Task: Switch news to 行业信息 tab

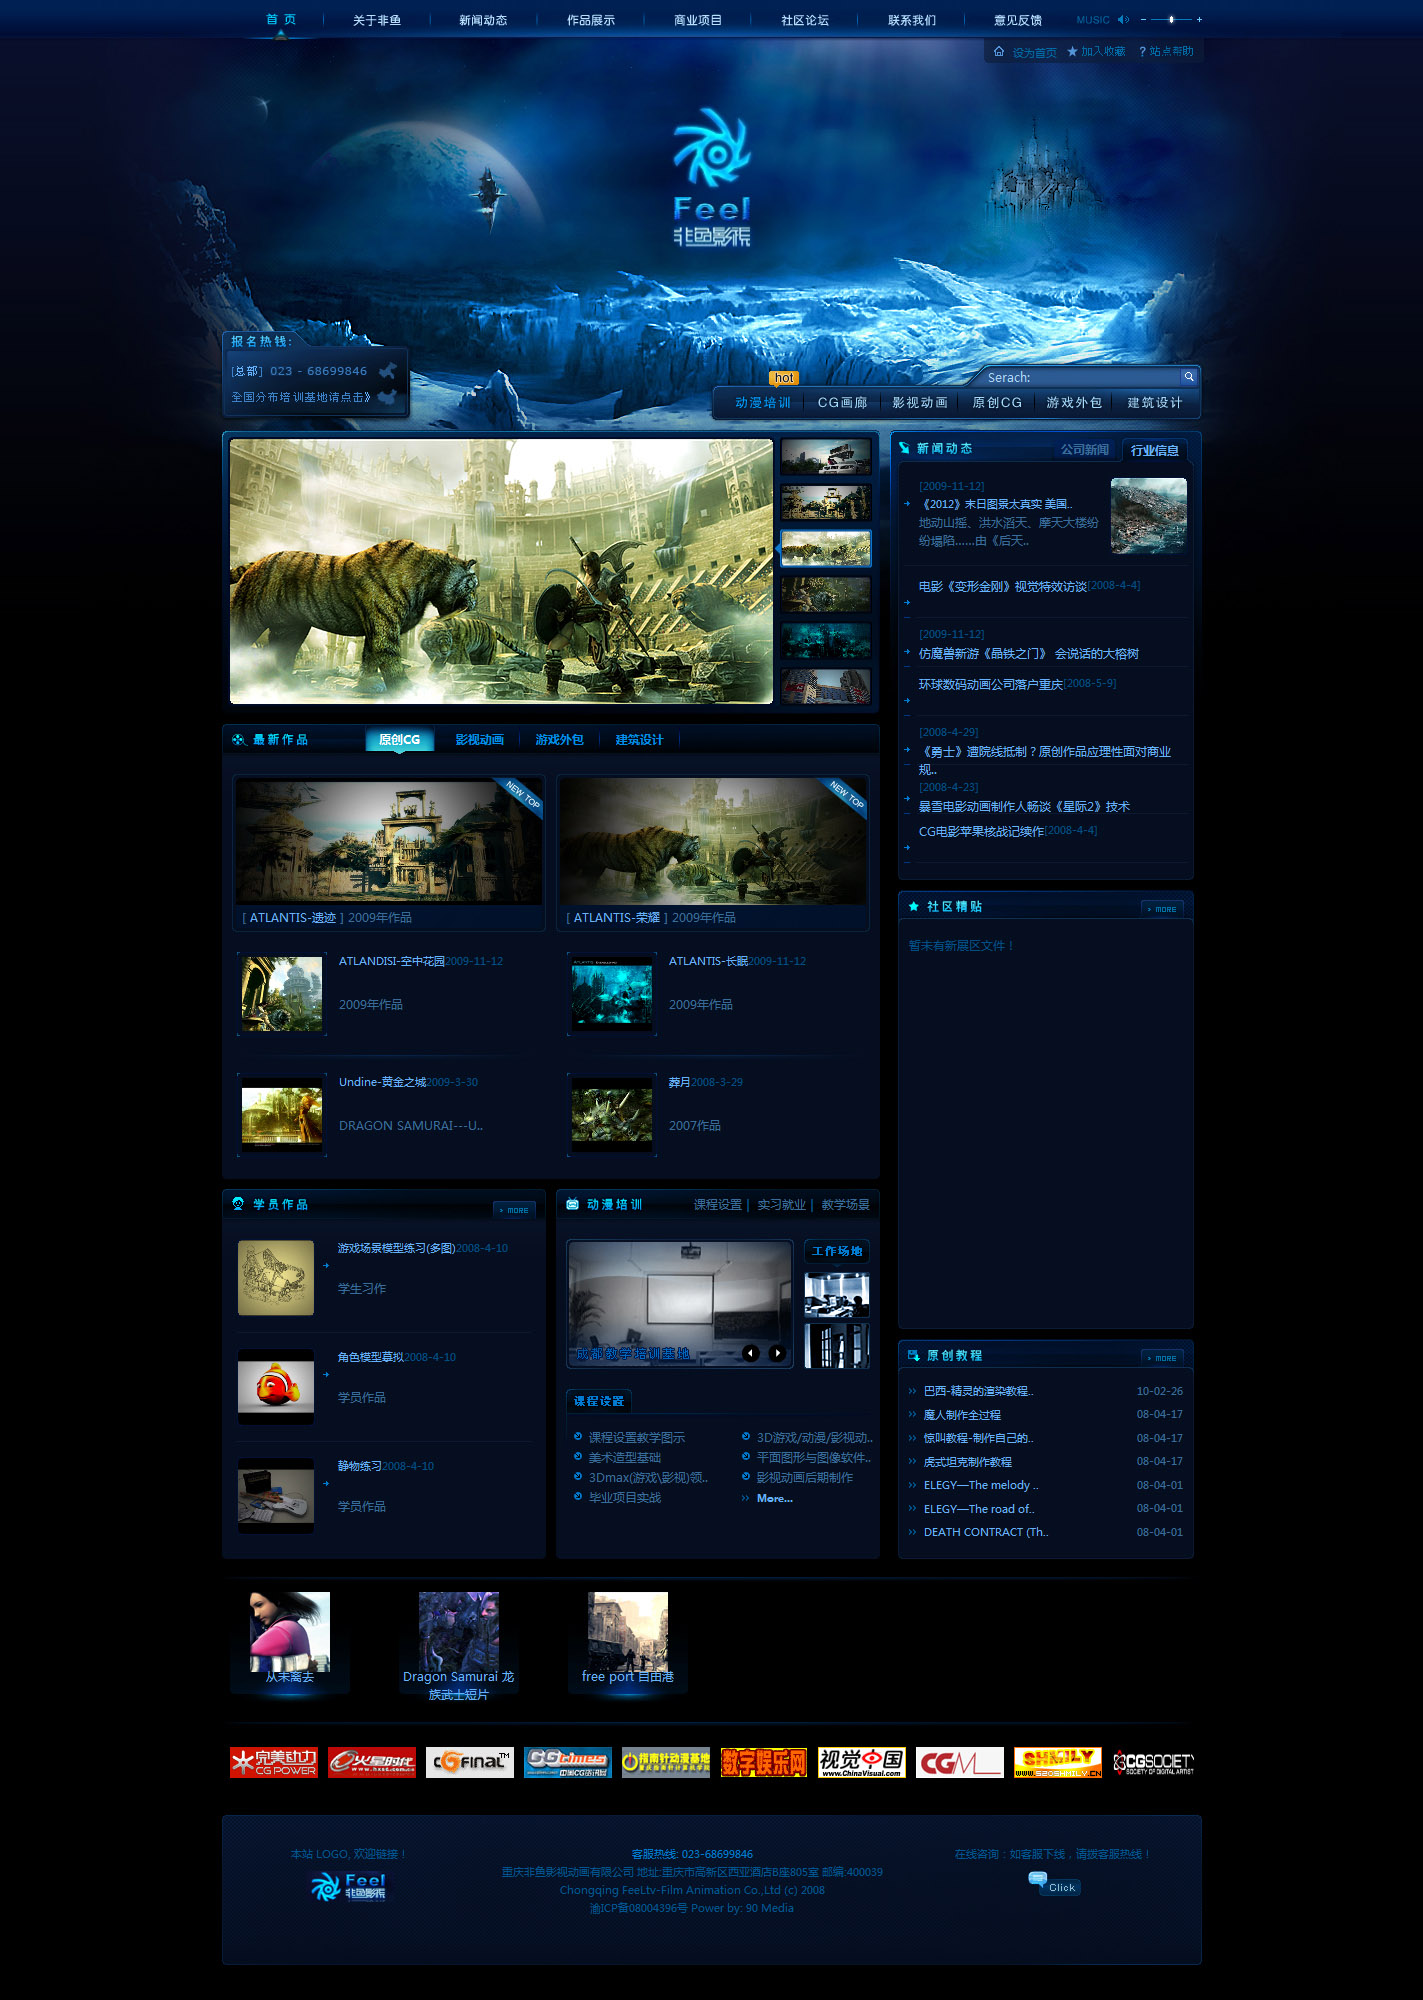Action: 1155,450
